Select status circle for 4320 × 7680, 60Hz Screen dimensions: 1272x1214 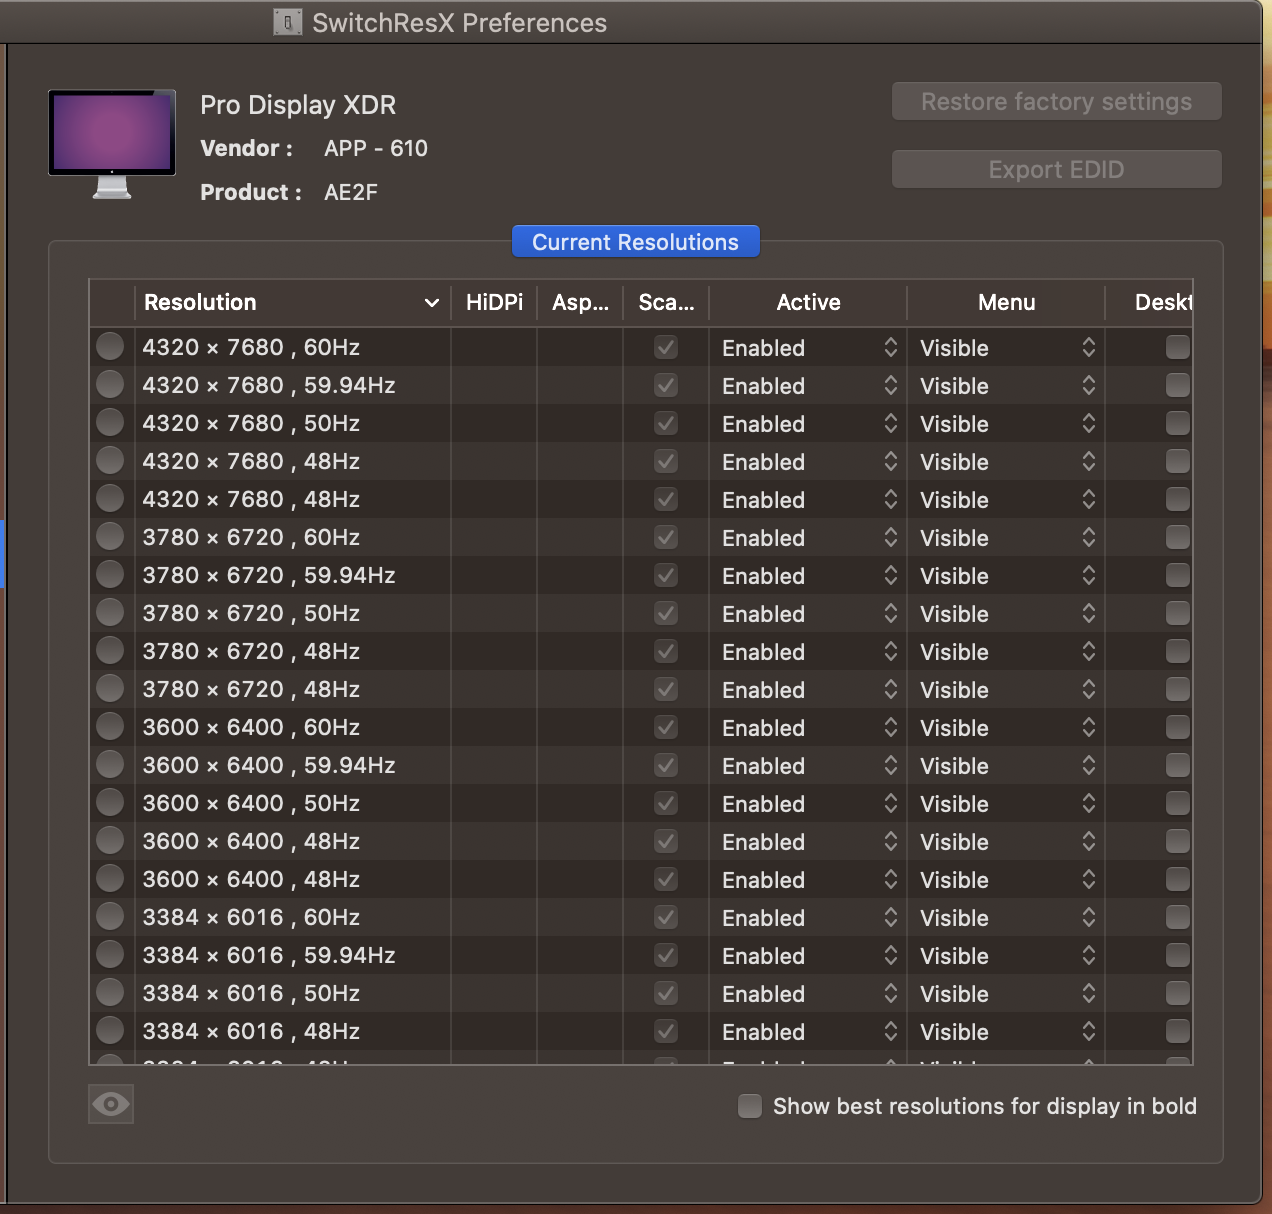pos(110,346)
